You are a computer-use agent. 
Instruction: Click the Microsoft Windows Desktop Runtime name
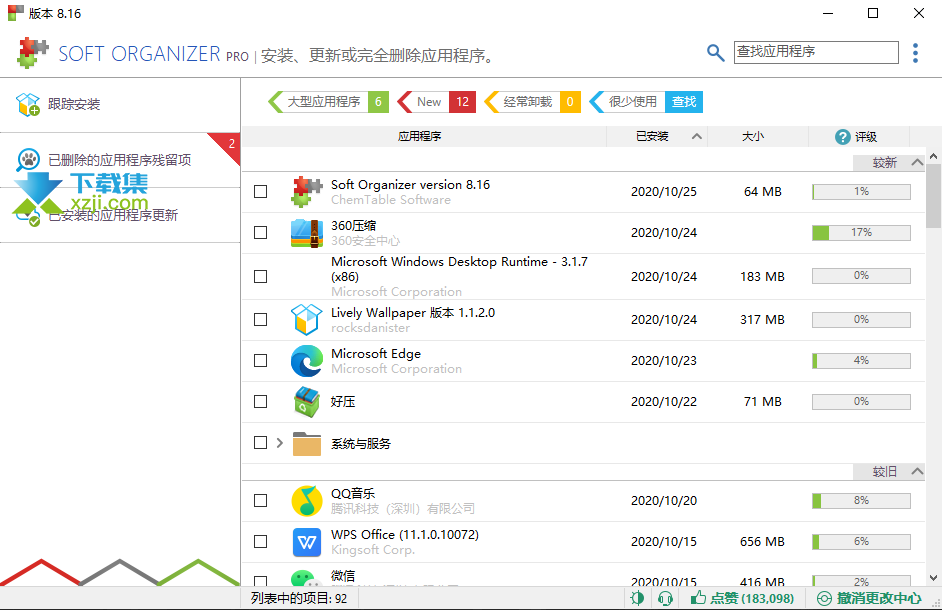459,269
